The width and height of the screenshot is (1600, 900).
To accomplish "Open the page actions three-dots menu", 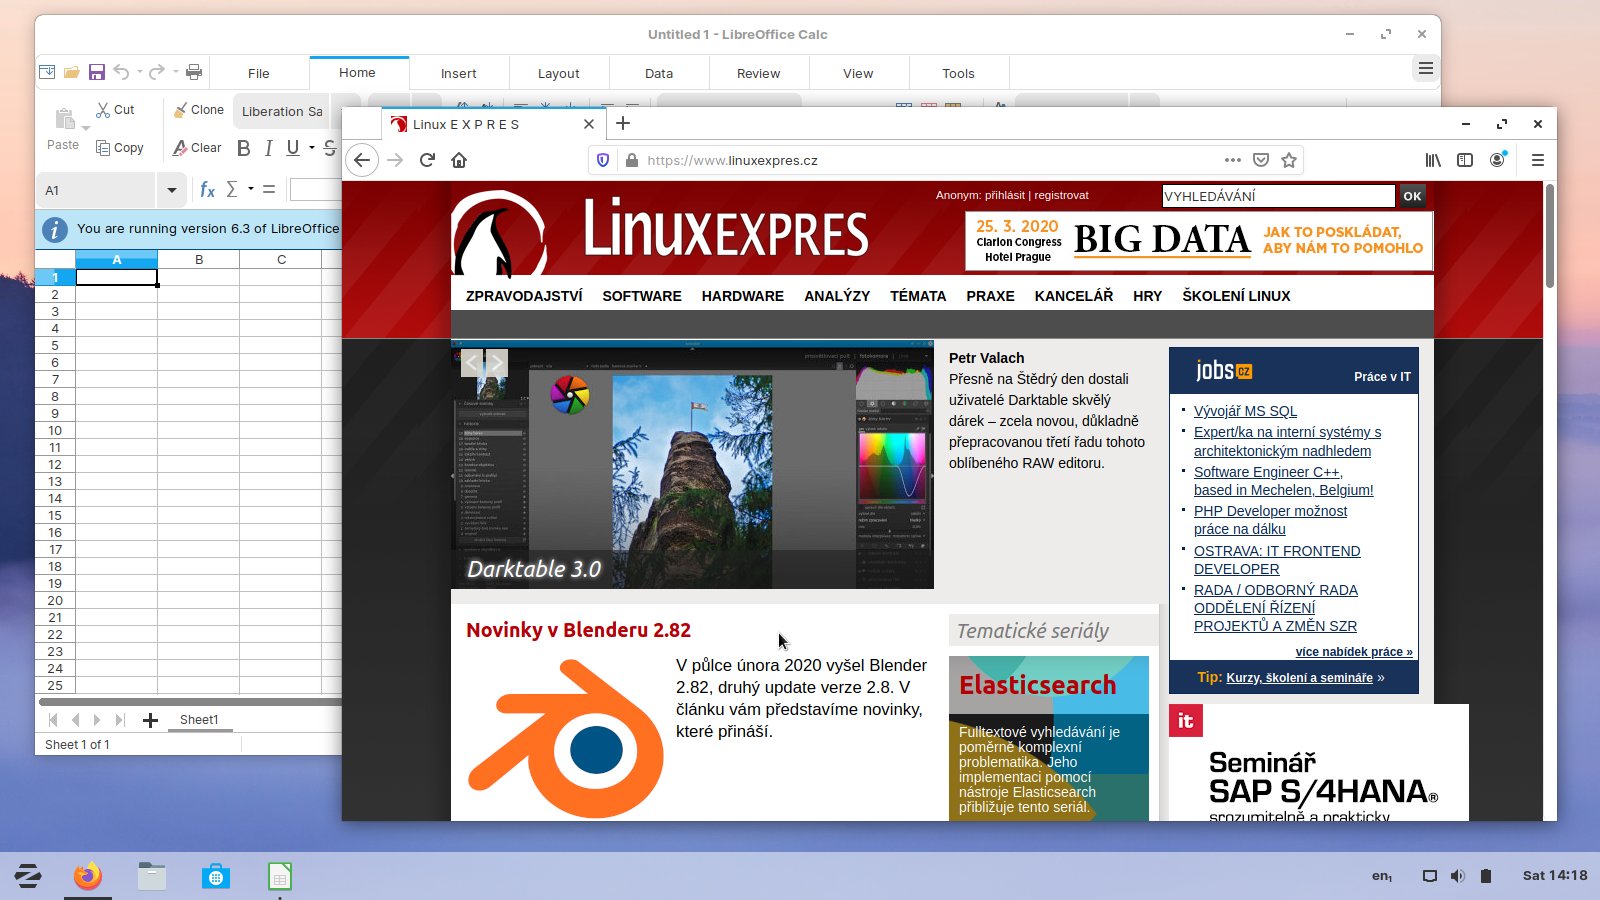I will (1233, 160).
